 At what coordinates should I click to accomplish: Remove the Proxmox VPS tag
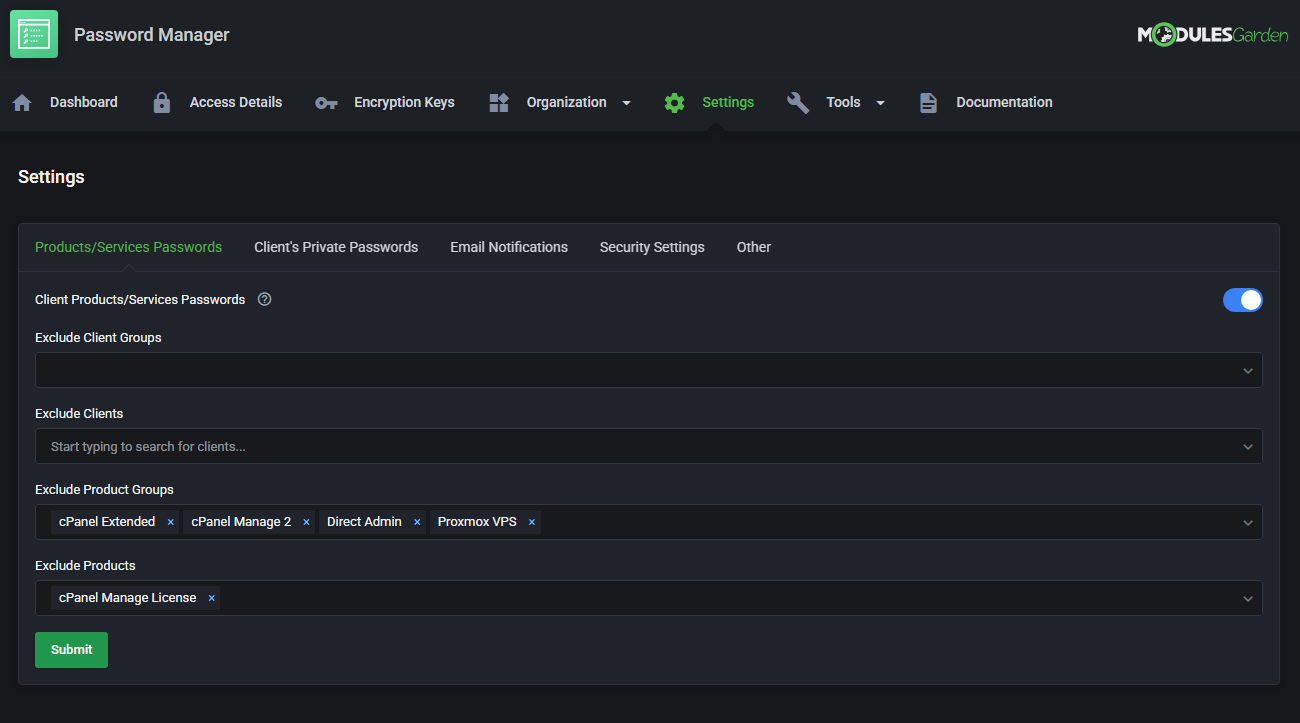coord(532,522)
